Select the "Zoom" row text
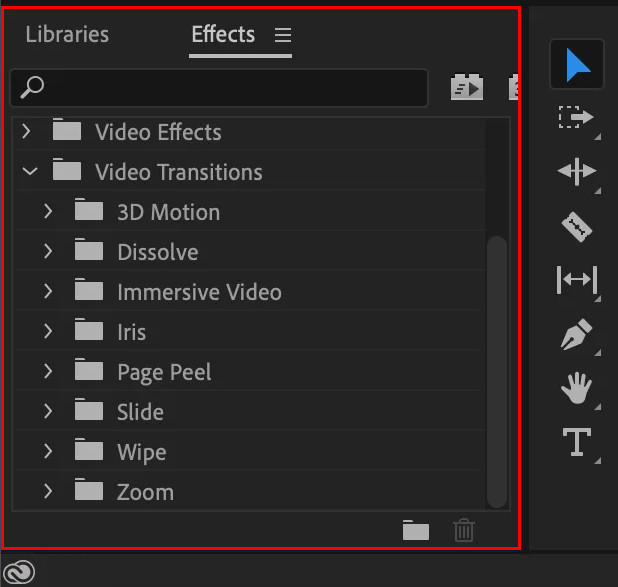The image size is (618, 587). (145, 493)
